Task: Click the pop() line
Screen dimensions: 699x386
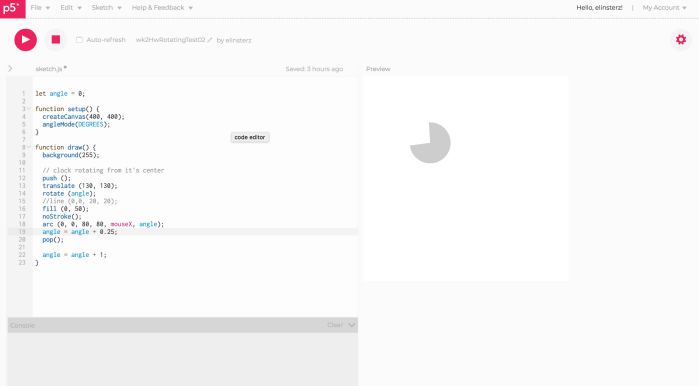Action: click(53, 239)
